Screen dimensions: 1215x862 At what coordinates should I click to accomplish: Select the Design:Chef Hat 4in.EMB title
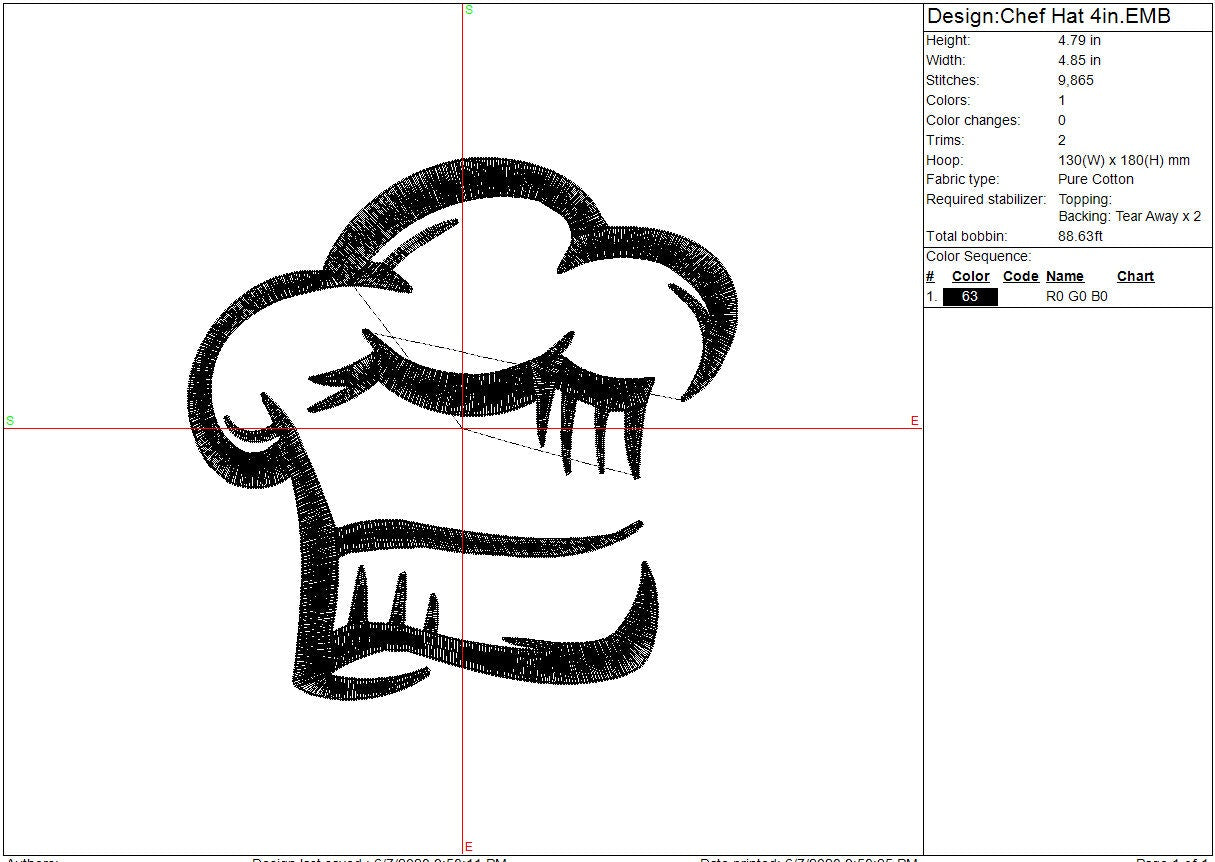(x=1048, y=17)
